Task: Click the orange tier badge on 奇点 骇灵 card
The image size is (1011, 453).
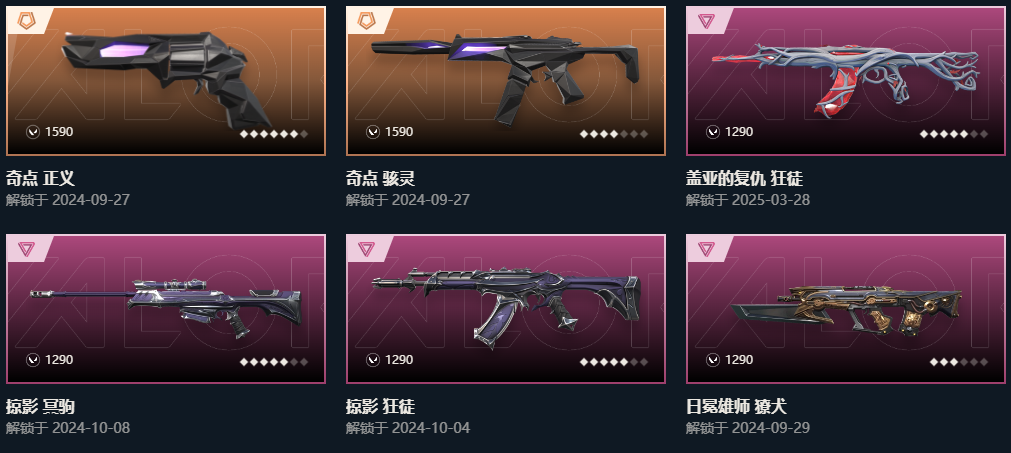Action: [x=366, y=21]
